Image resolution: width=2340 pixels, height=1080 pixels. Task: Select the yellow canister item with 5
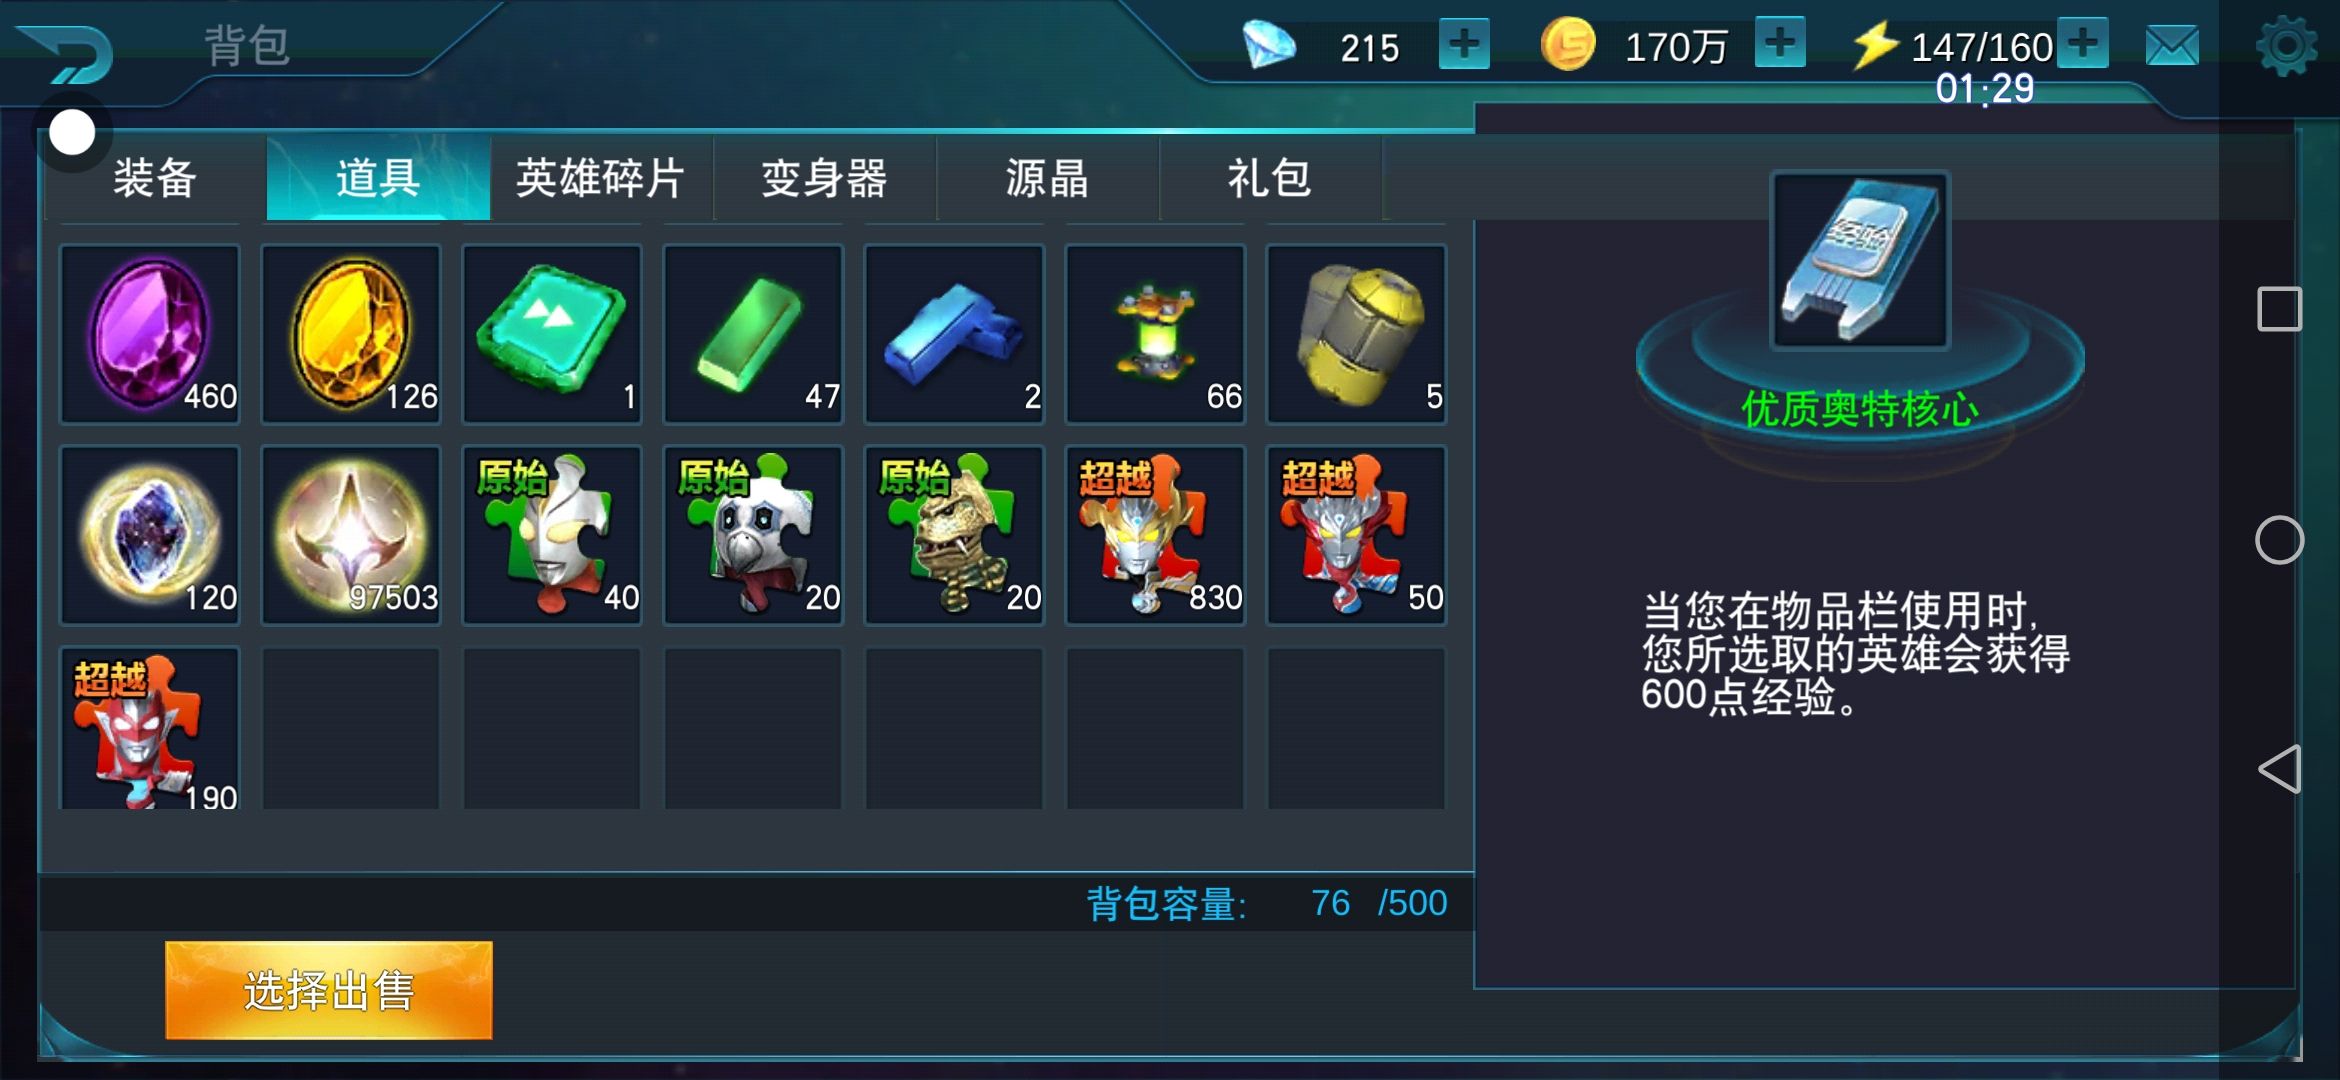pos(1356,334)
